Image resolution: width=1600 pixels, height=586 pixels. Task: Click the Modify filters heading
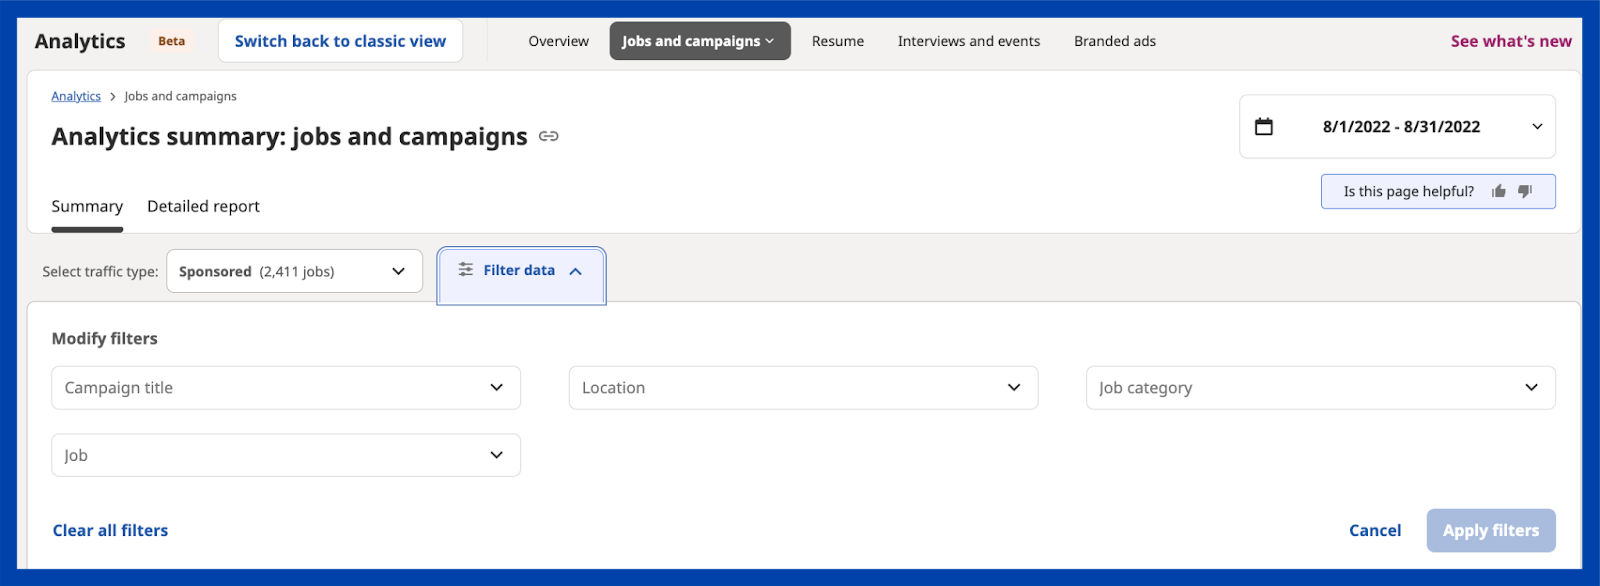(x=104, y=338)
